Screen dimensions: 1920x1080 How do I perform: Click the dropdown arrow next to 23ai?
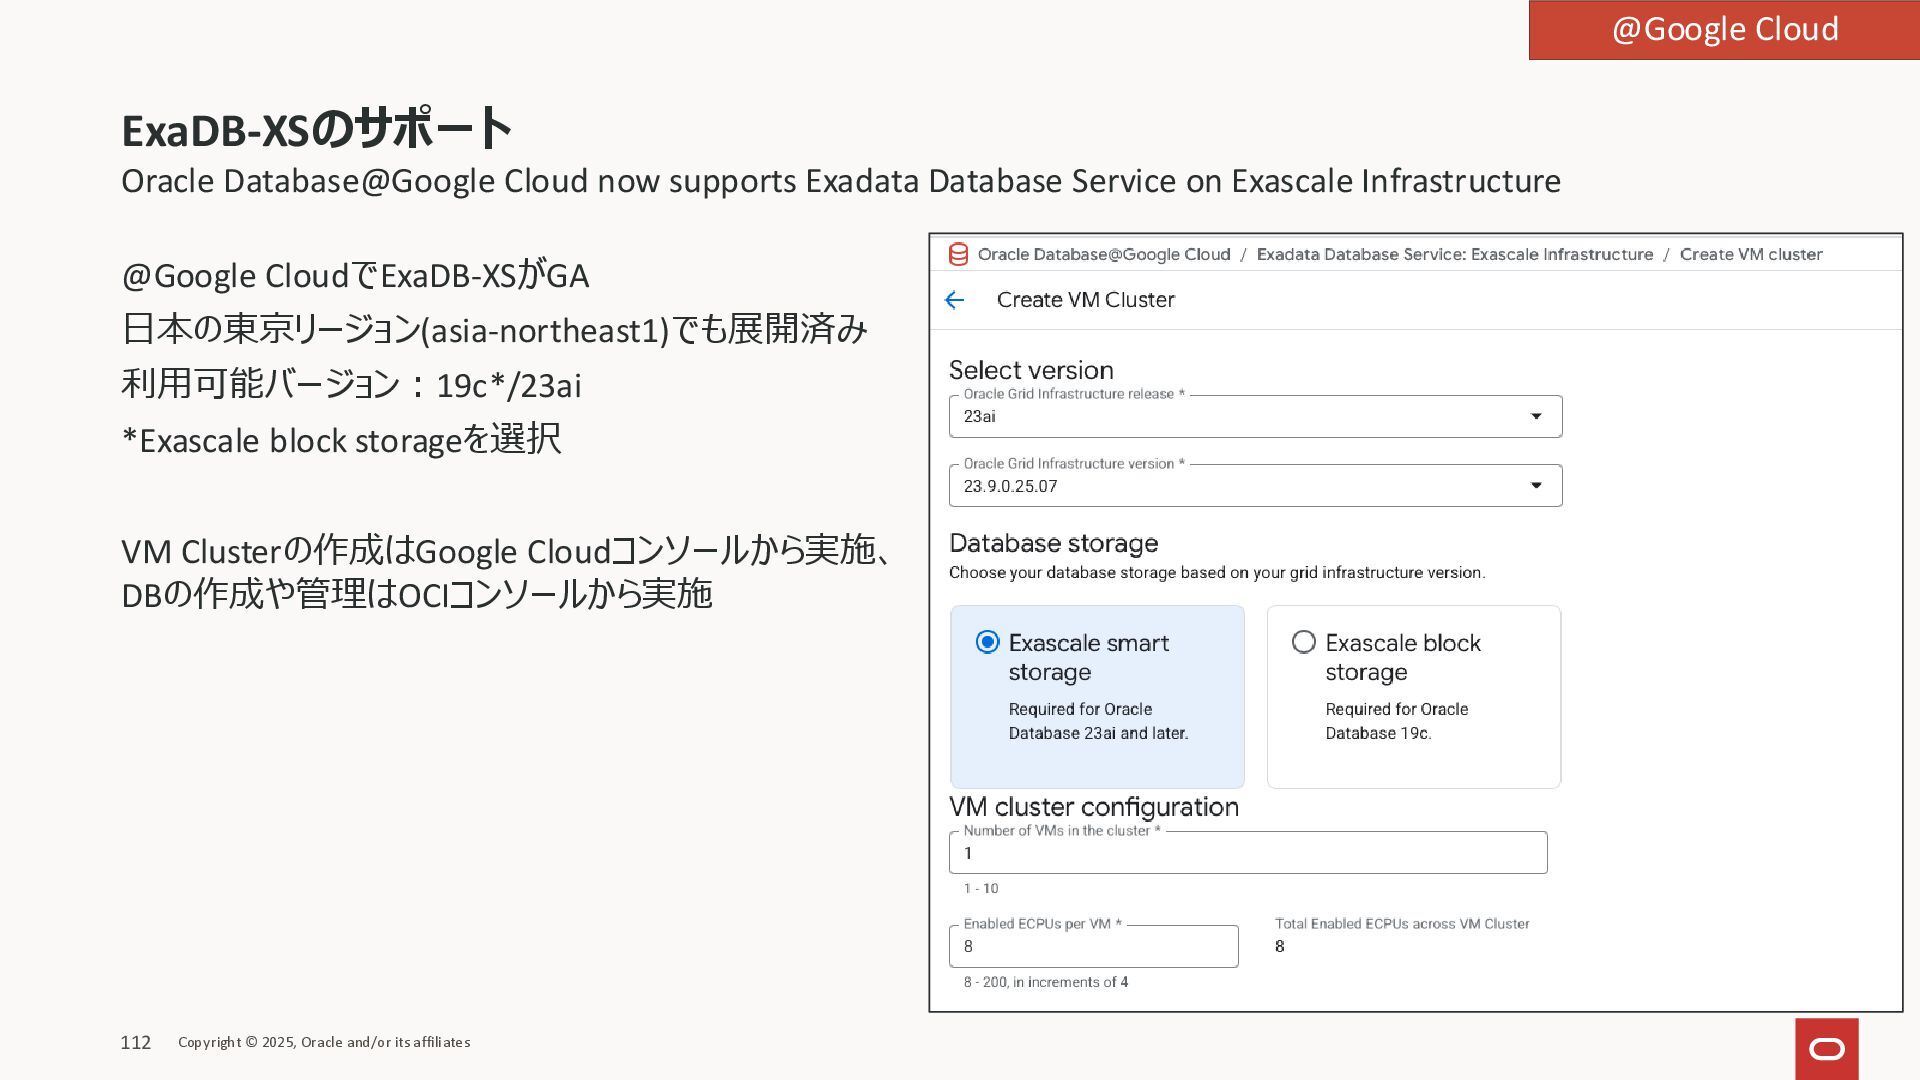(x=1536, y=416)
